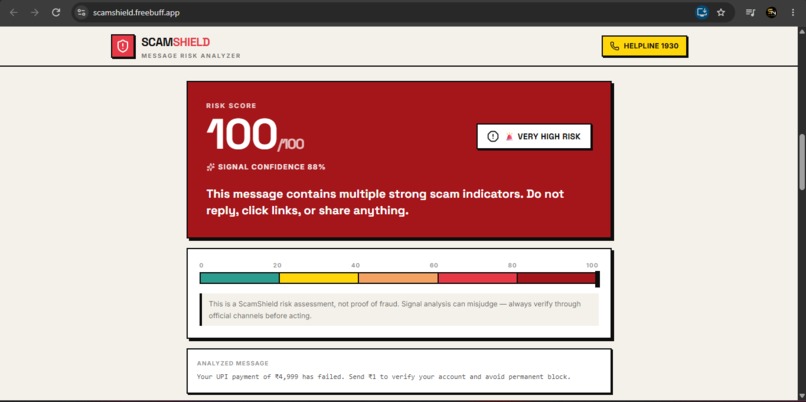Click the orange 40-60 risk meter segment
Screen dimensions: 806x402
398,278
